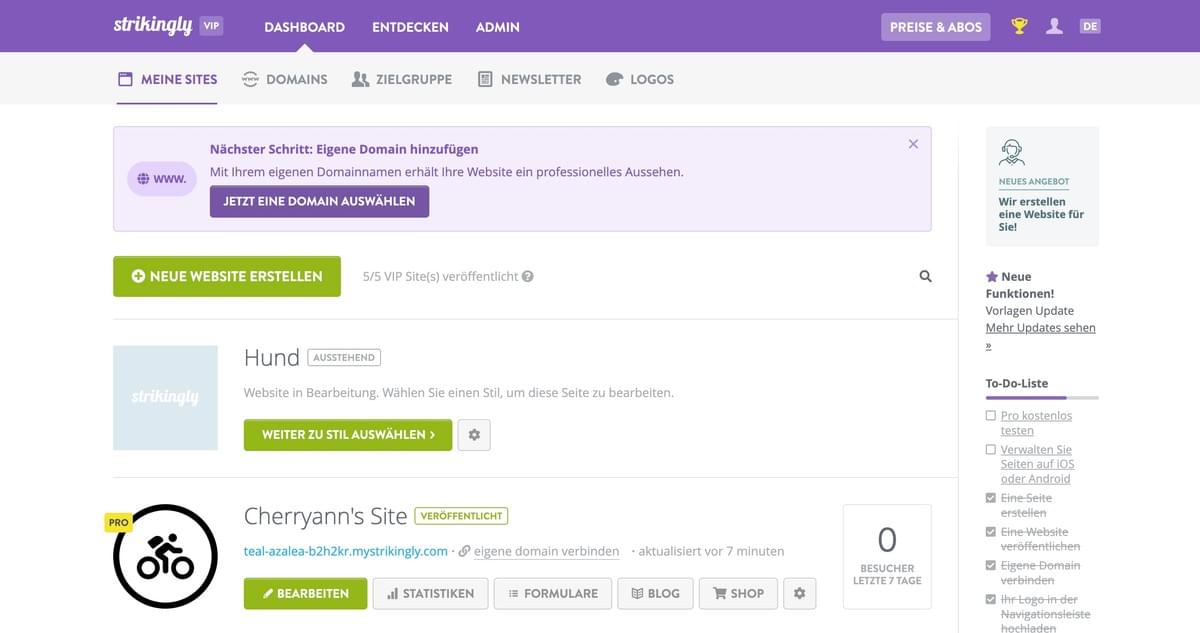Click the To-Do-Liste progress bar
Screen dimensions: 1200x633
1042,398
